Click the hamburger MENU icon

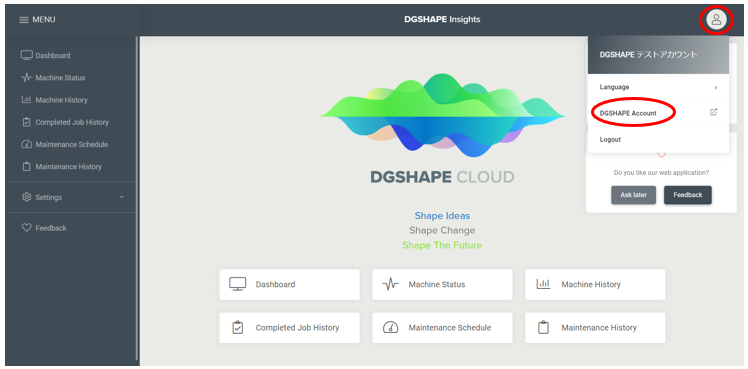[23, 20]
